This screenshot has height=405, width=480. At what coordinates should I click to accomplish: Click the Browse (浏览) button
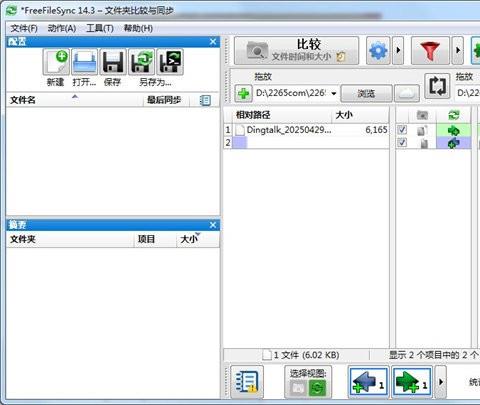tap(366, 93)
